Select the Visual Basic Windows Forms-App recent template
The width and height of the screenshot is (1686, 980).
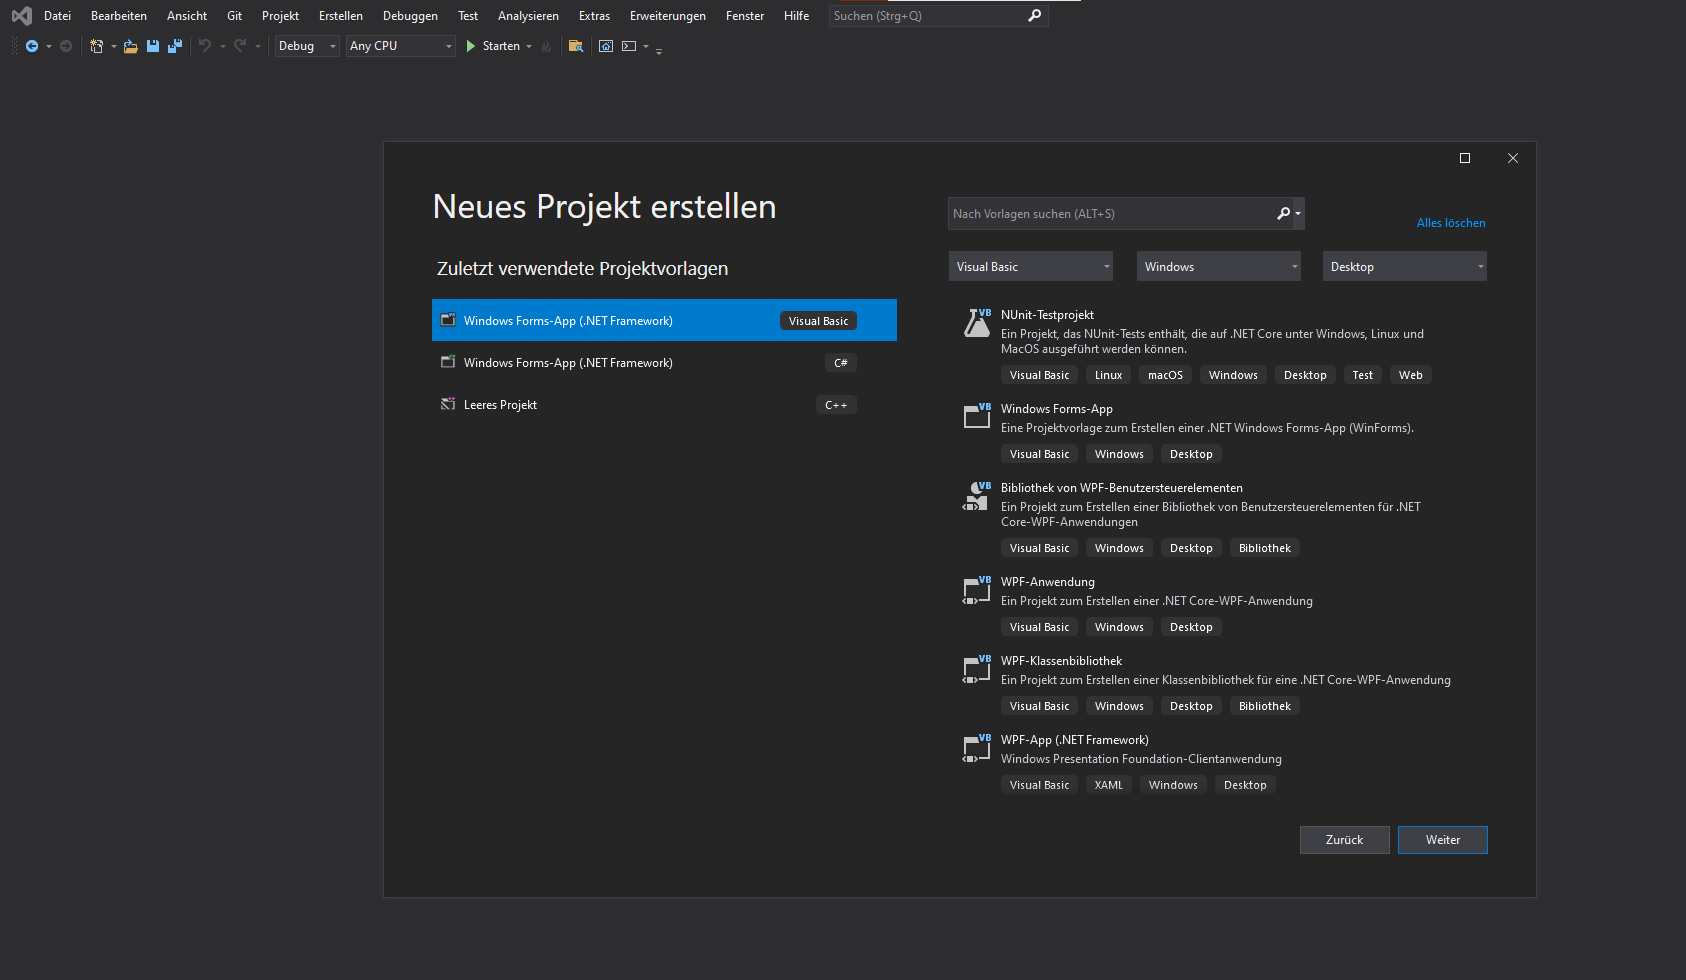(x=664, y=320)
